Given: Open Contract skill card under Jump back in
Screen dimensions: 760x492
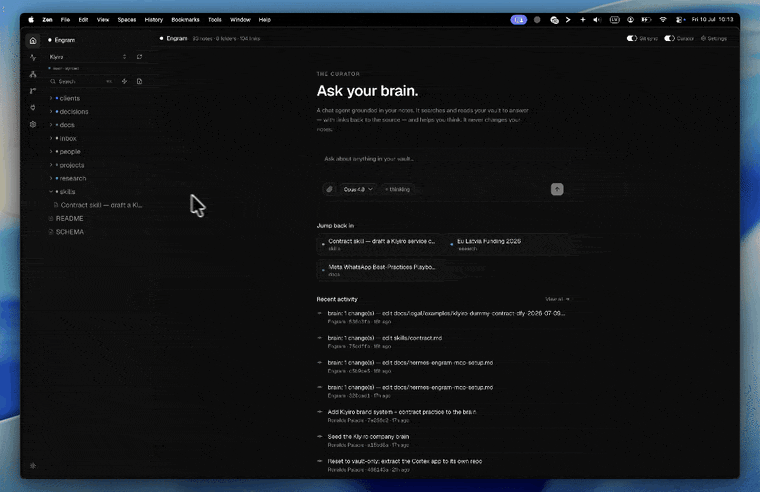Looking at the screenshot, I should point(379,244).
